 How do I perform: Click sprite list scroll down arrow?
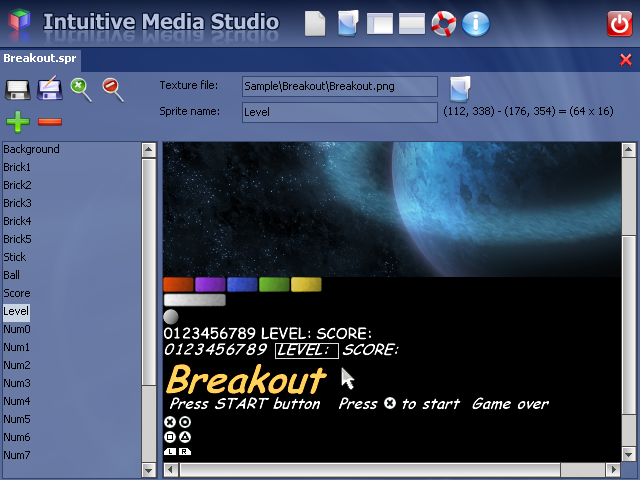point(149,470)
